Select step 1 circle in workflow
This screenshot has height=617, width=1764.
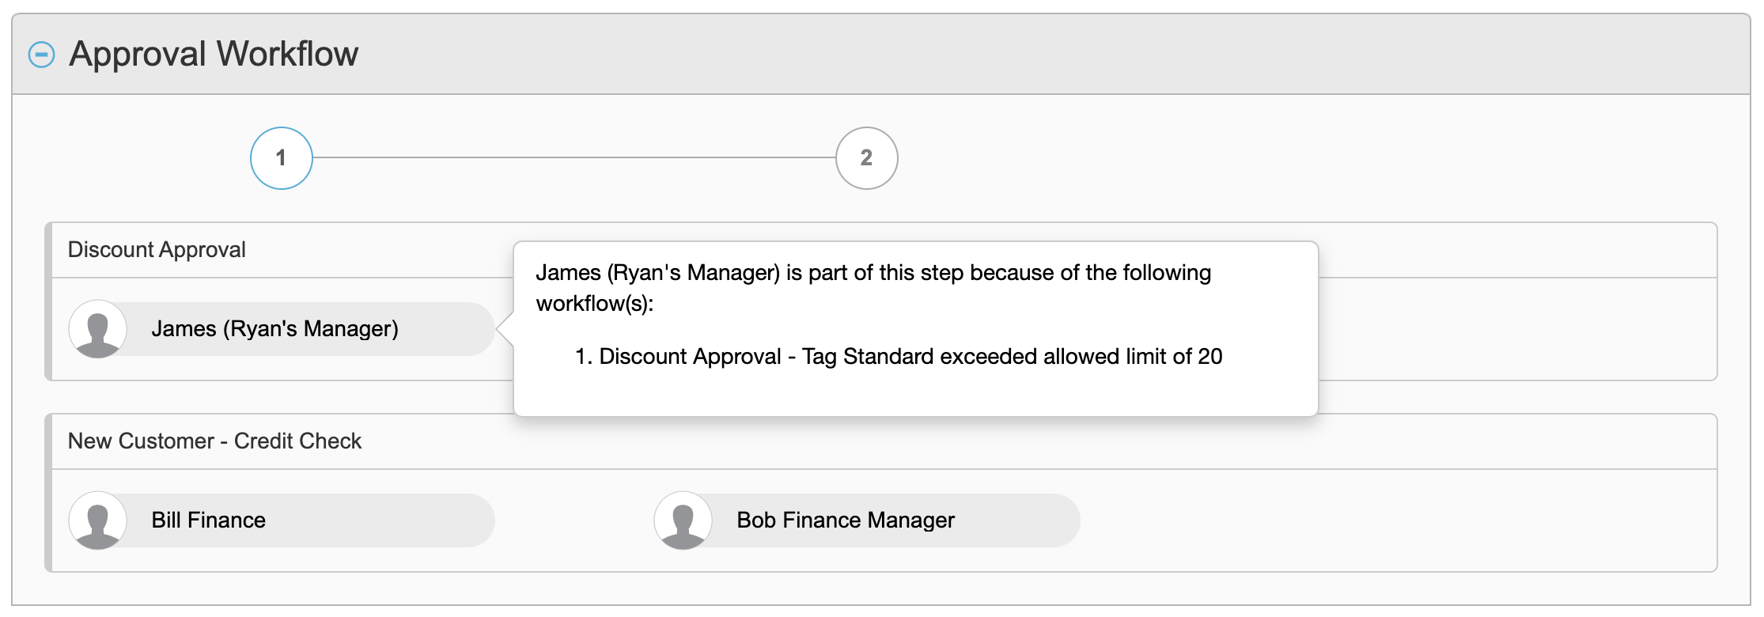point(281,158)
